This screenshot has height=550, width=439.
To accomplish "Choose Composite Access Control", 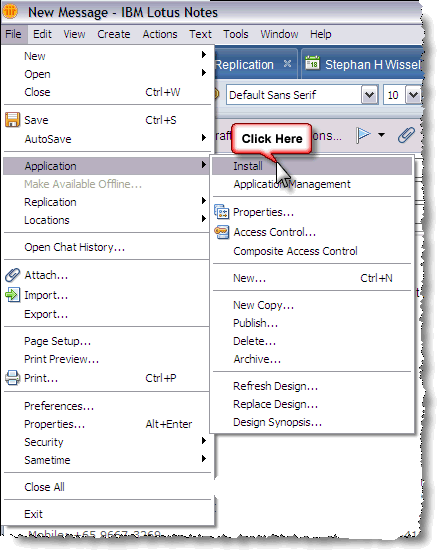I will [312, 251].
